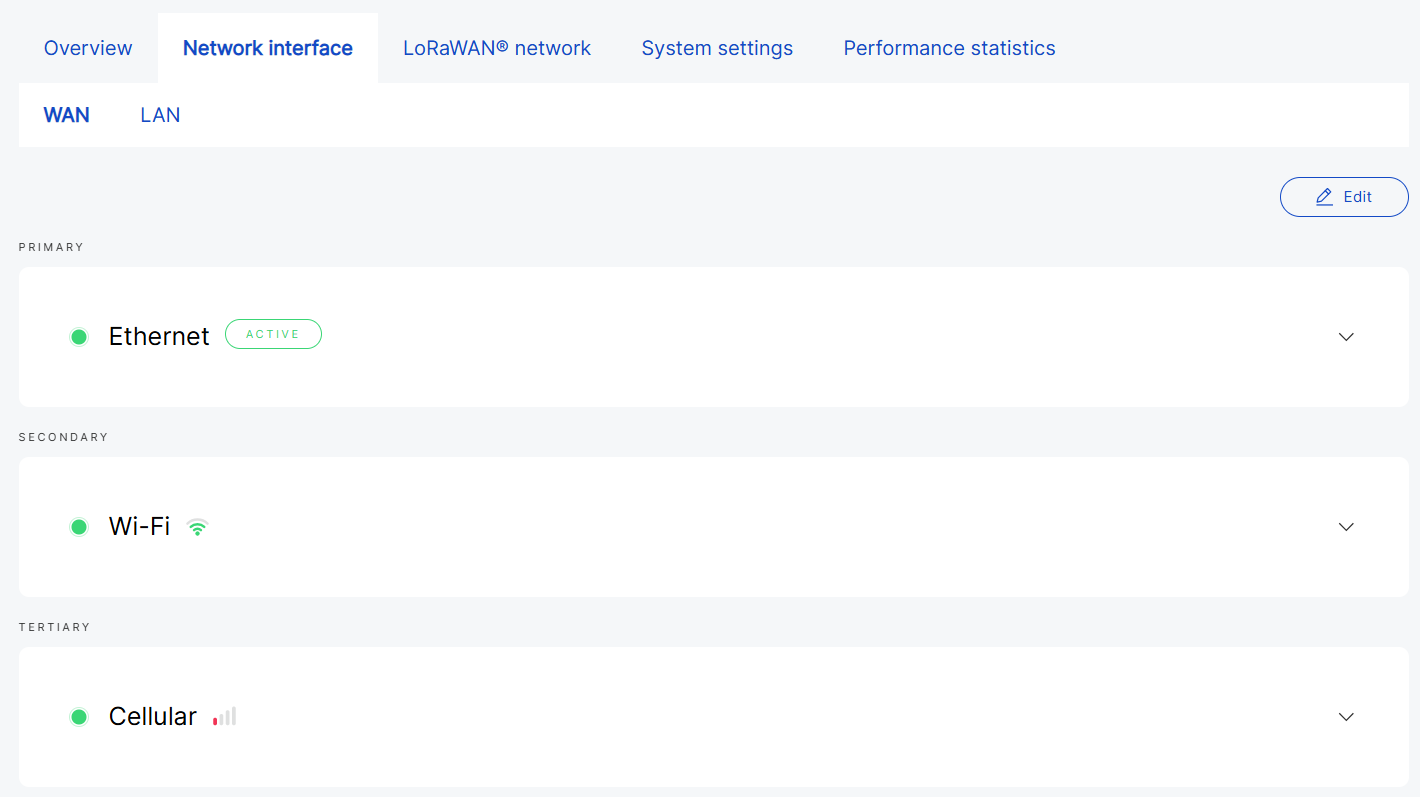Click the pencil icon on the Edit button
The width and height of the screenshot is (1420, 797).
coord(1323,197)
